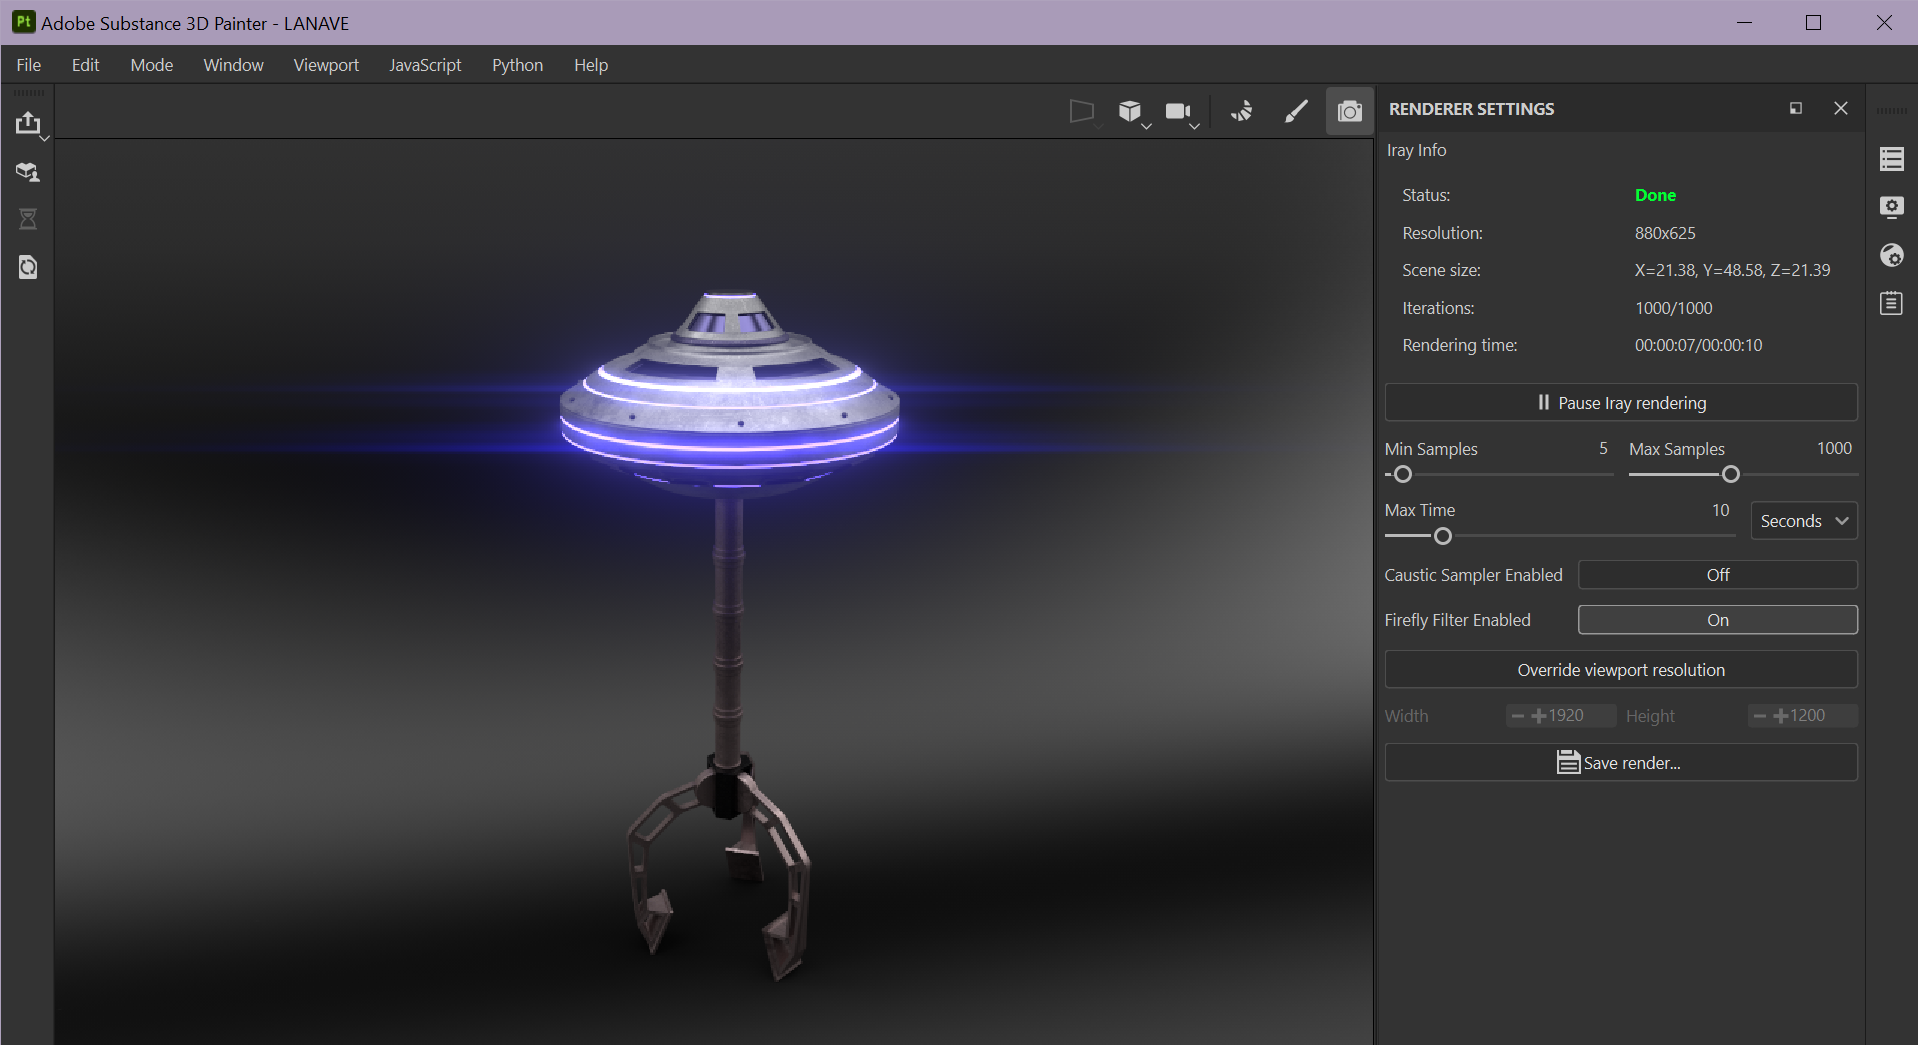This screenshot has height=1045, width=1918.
Task: Click the Iray Info section heading
Action: (1416, 150)
